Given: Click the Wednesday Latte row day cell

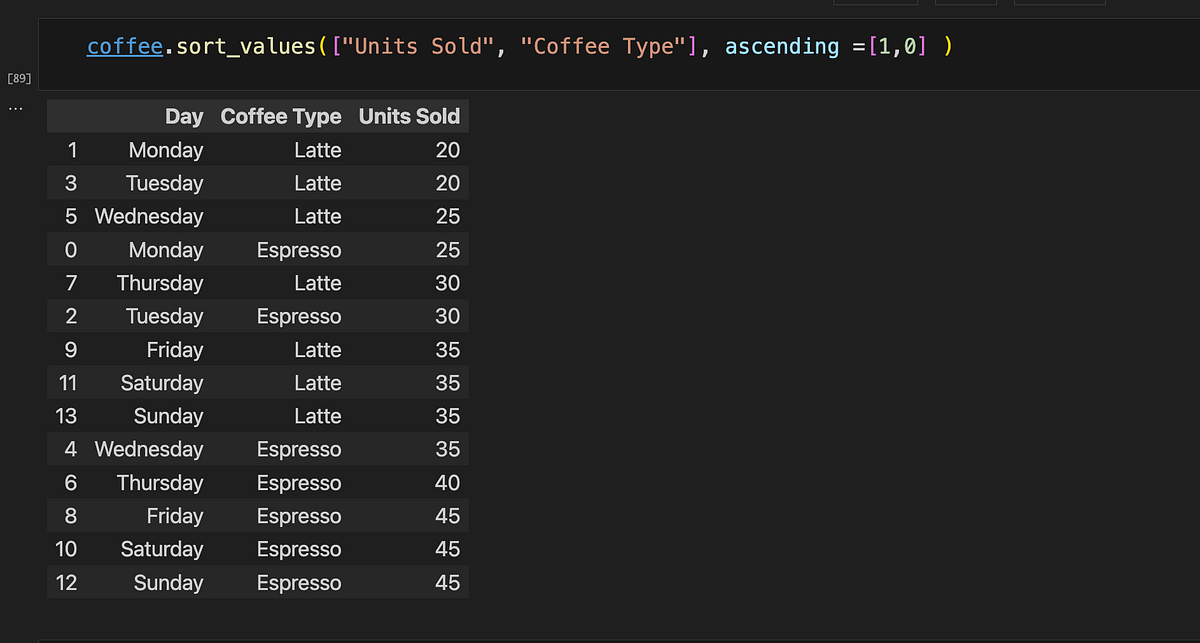Looking at the screenshot, I should [149, 216].
